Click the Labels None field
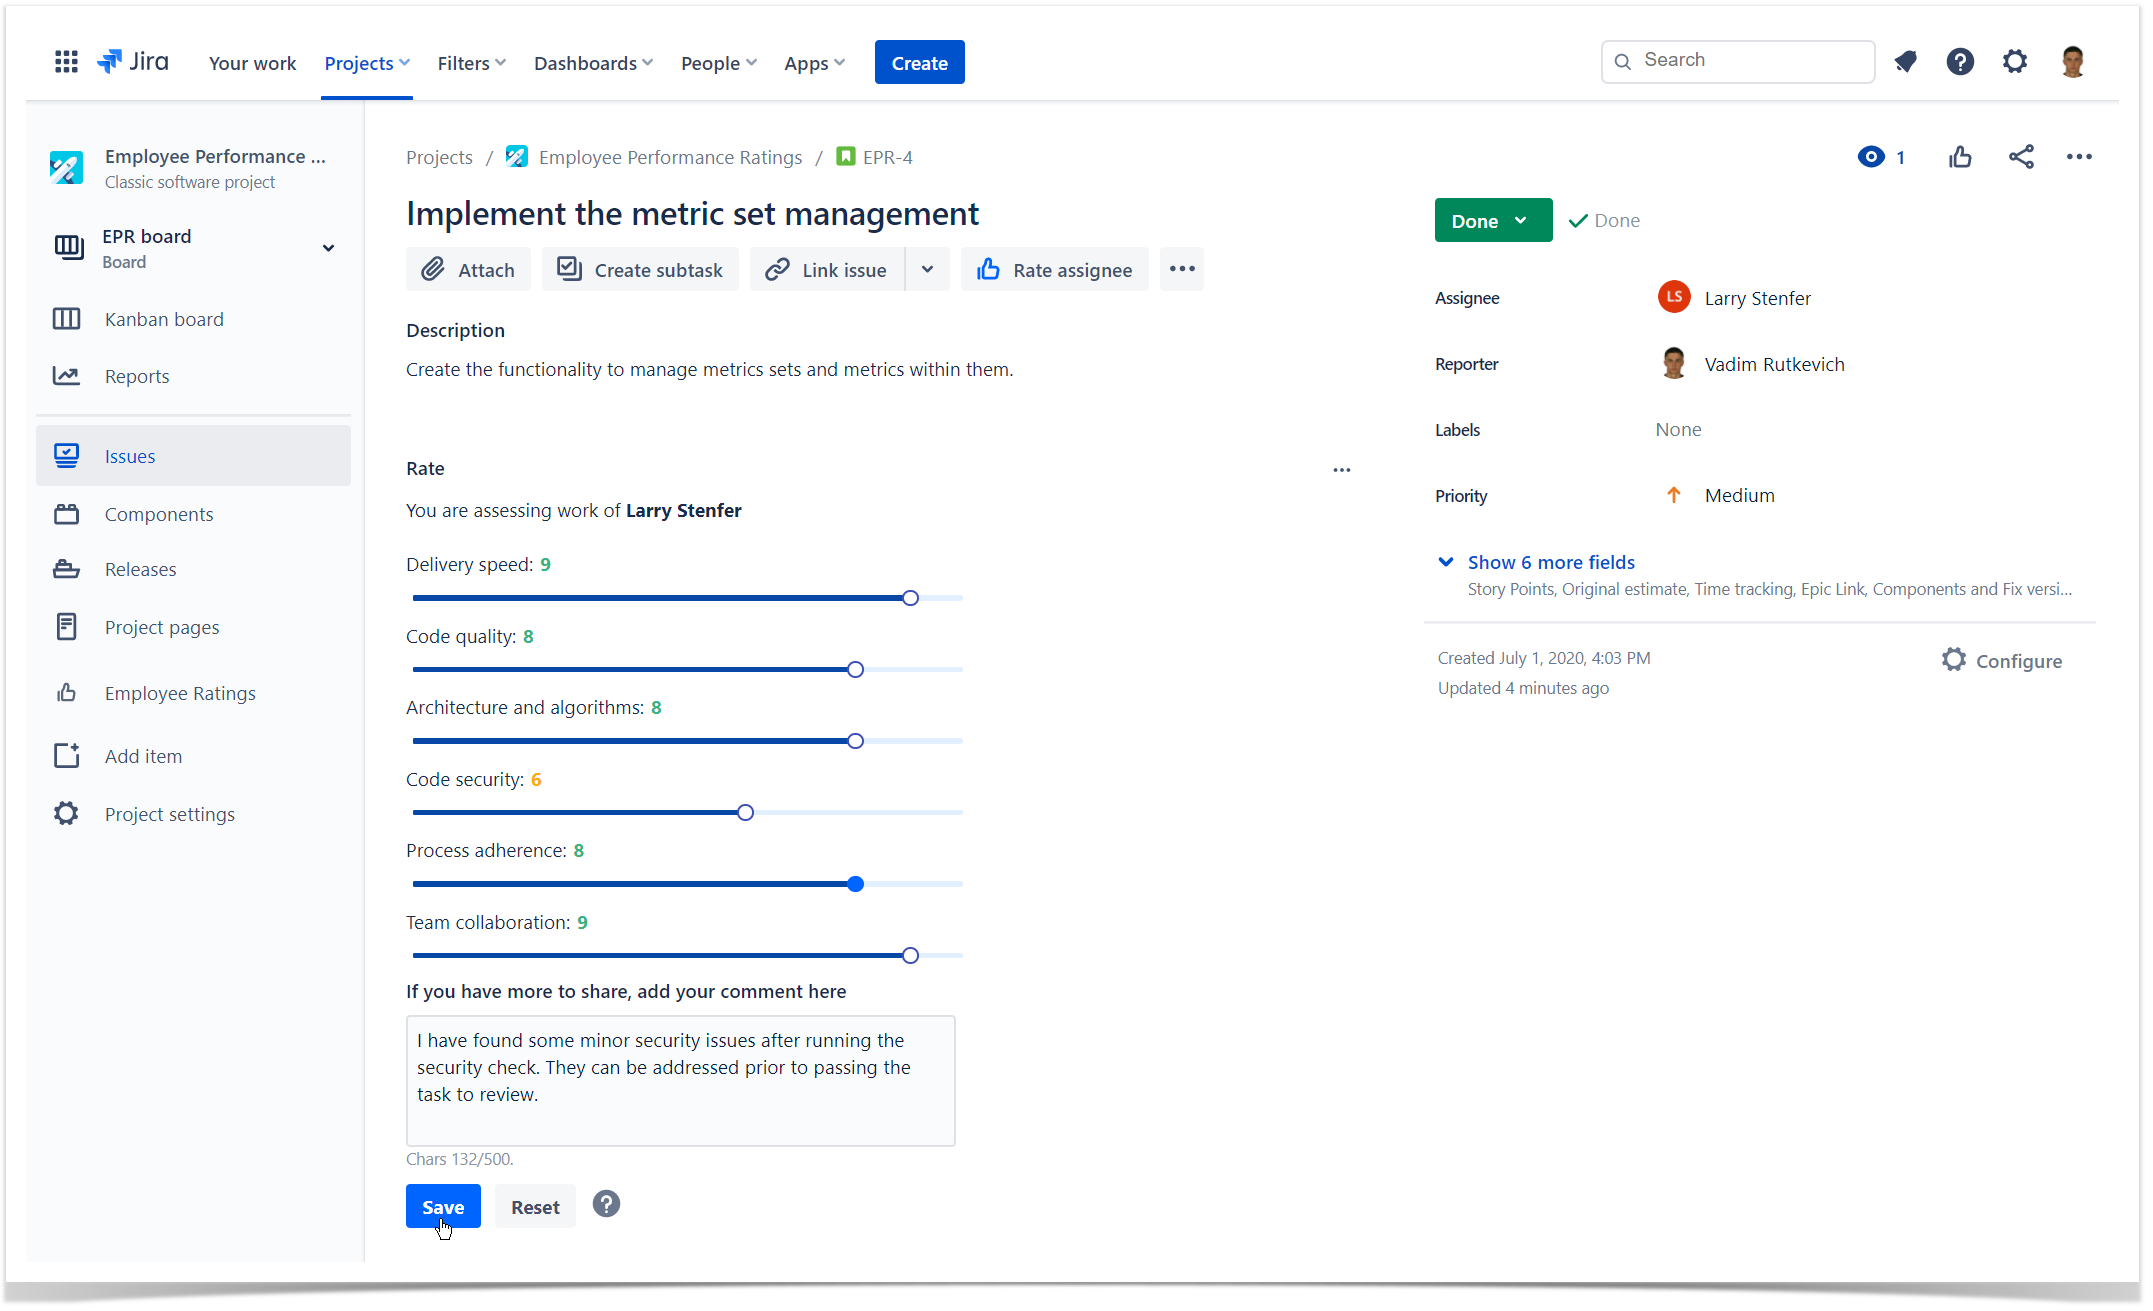The image size is (2153, 1311). (x=1678, y=429)
